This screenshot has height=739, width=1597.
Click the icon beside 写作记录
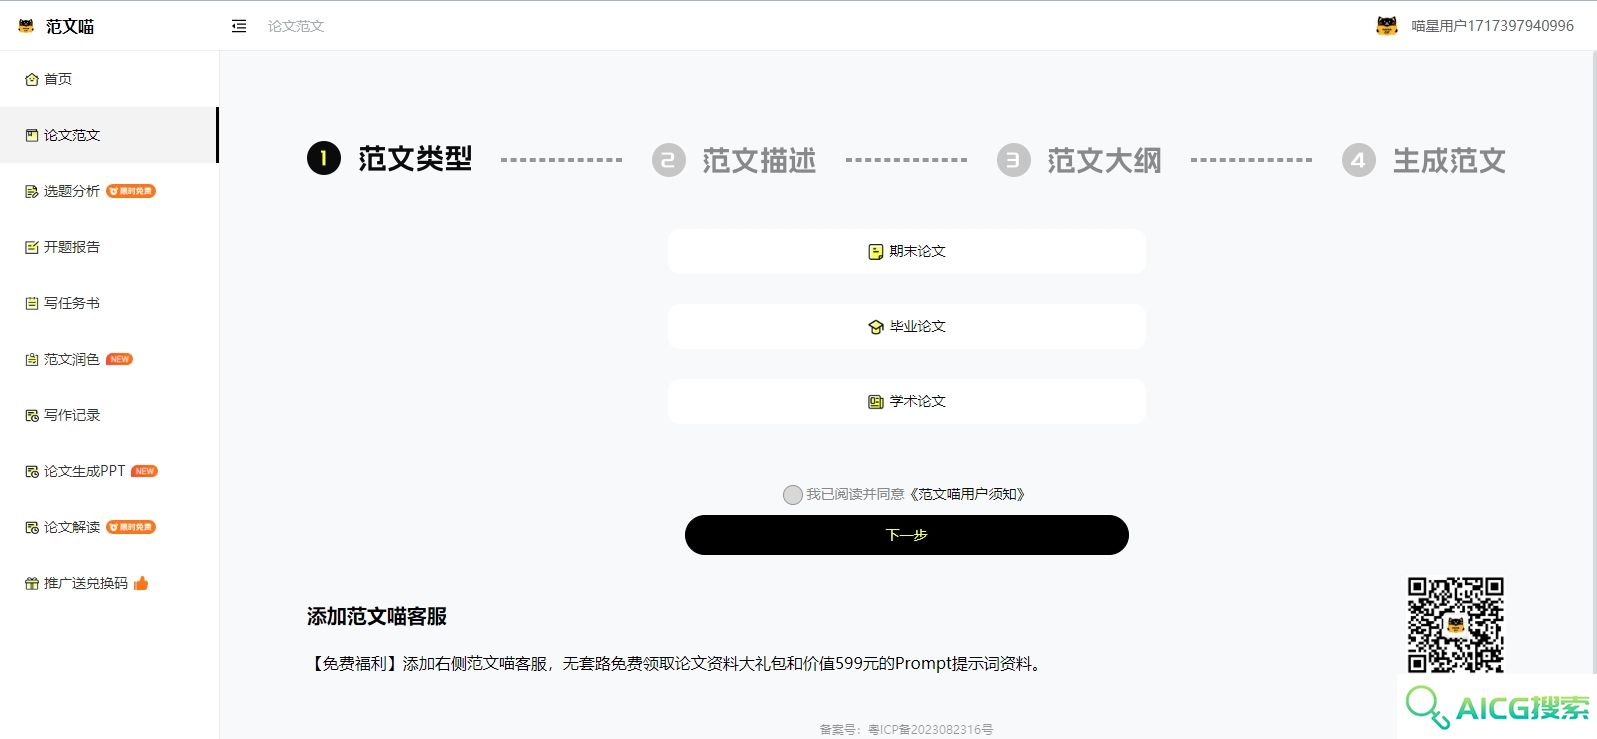32,415
